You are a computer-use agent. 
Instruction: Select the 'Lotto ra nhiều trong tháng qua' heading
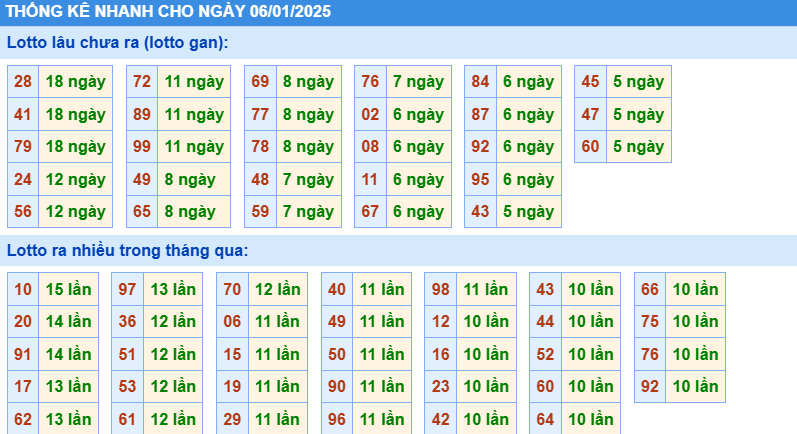tap(127, 250)
